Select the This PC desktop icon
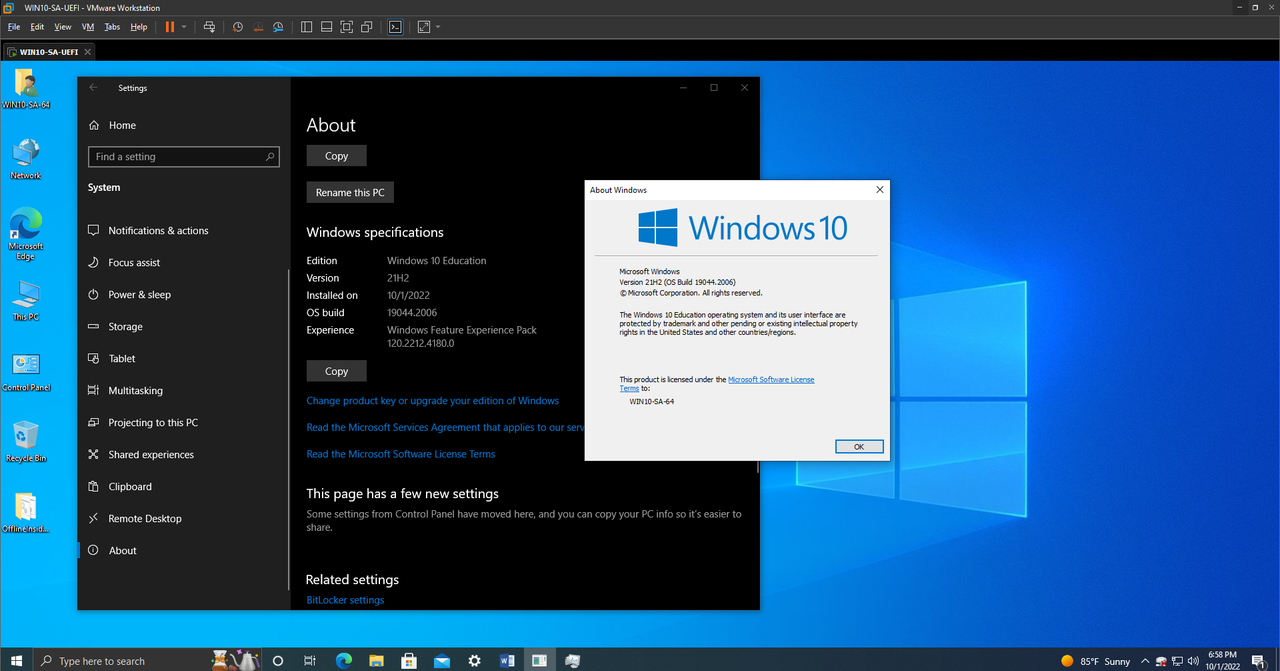The image size is (1280, 671). click(26, 300)
